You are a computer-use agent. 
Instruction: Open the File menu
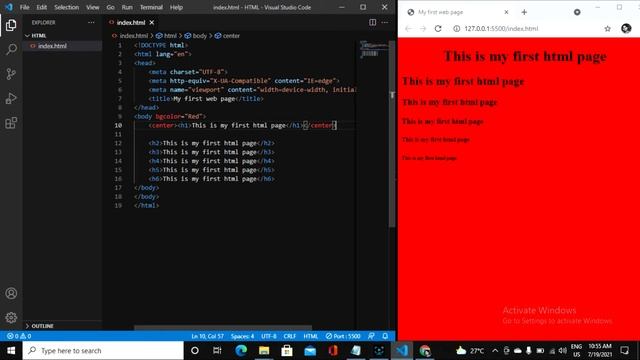[x=24, y=7]
